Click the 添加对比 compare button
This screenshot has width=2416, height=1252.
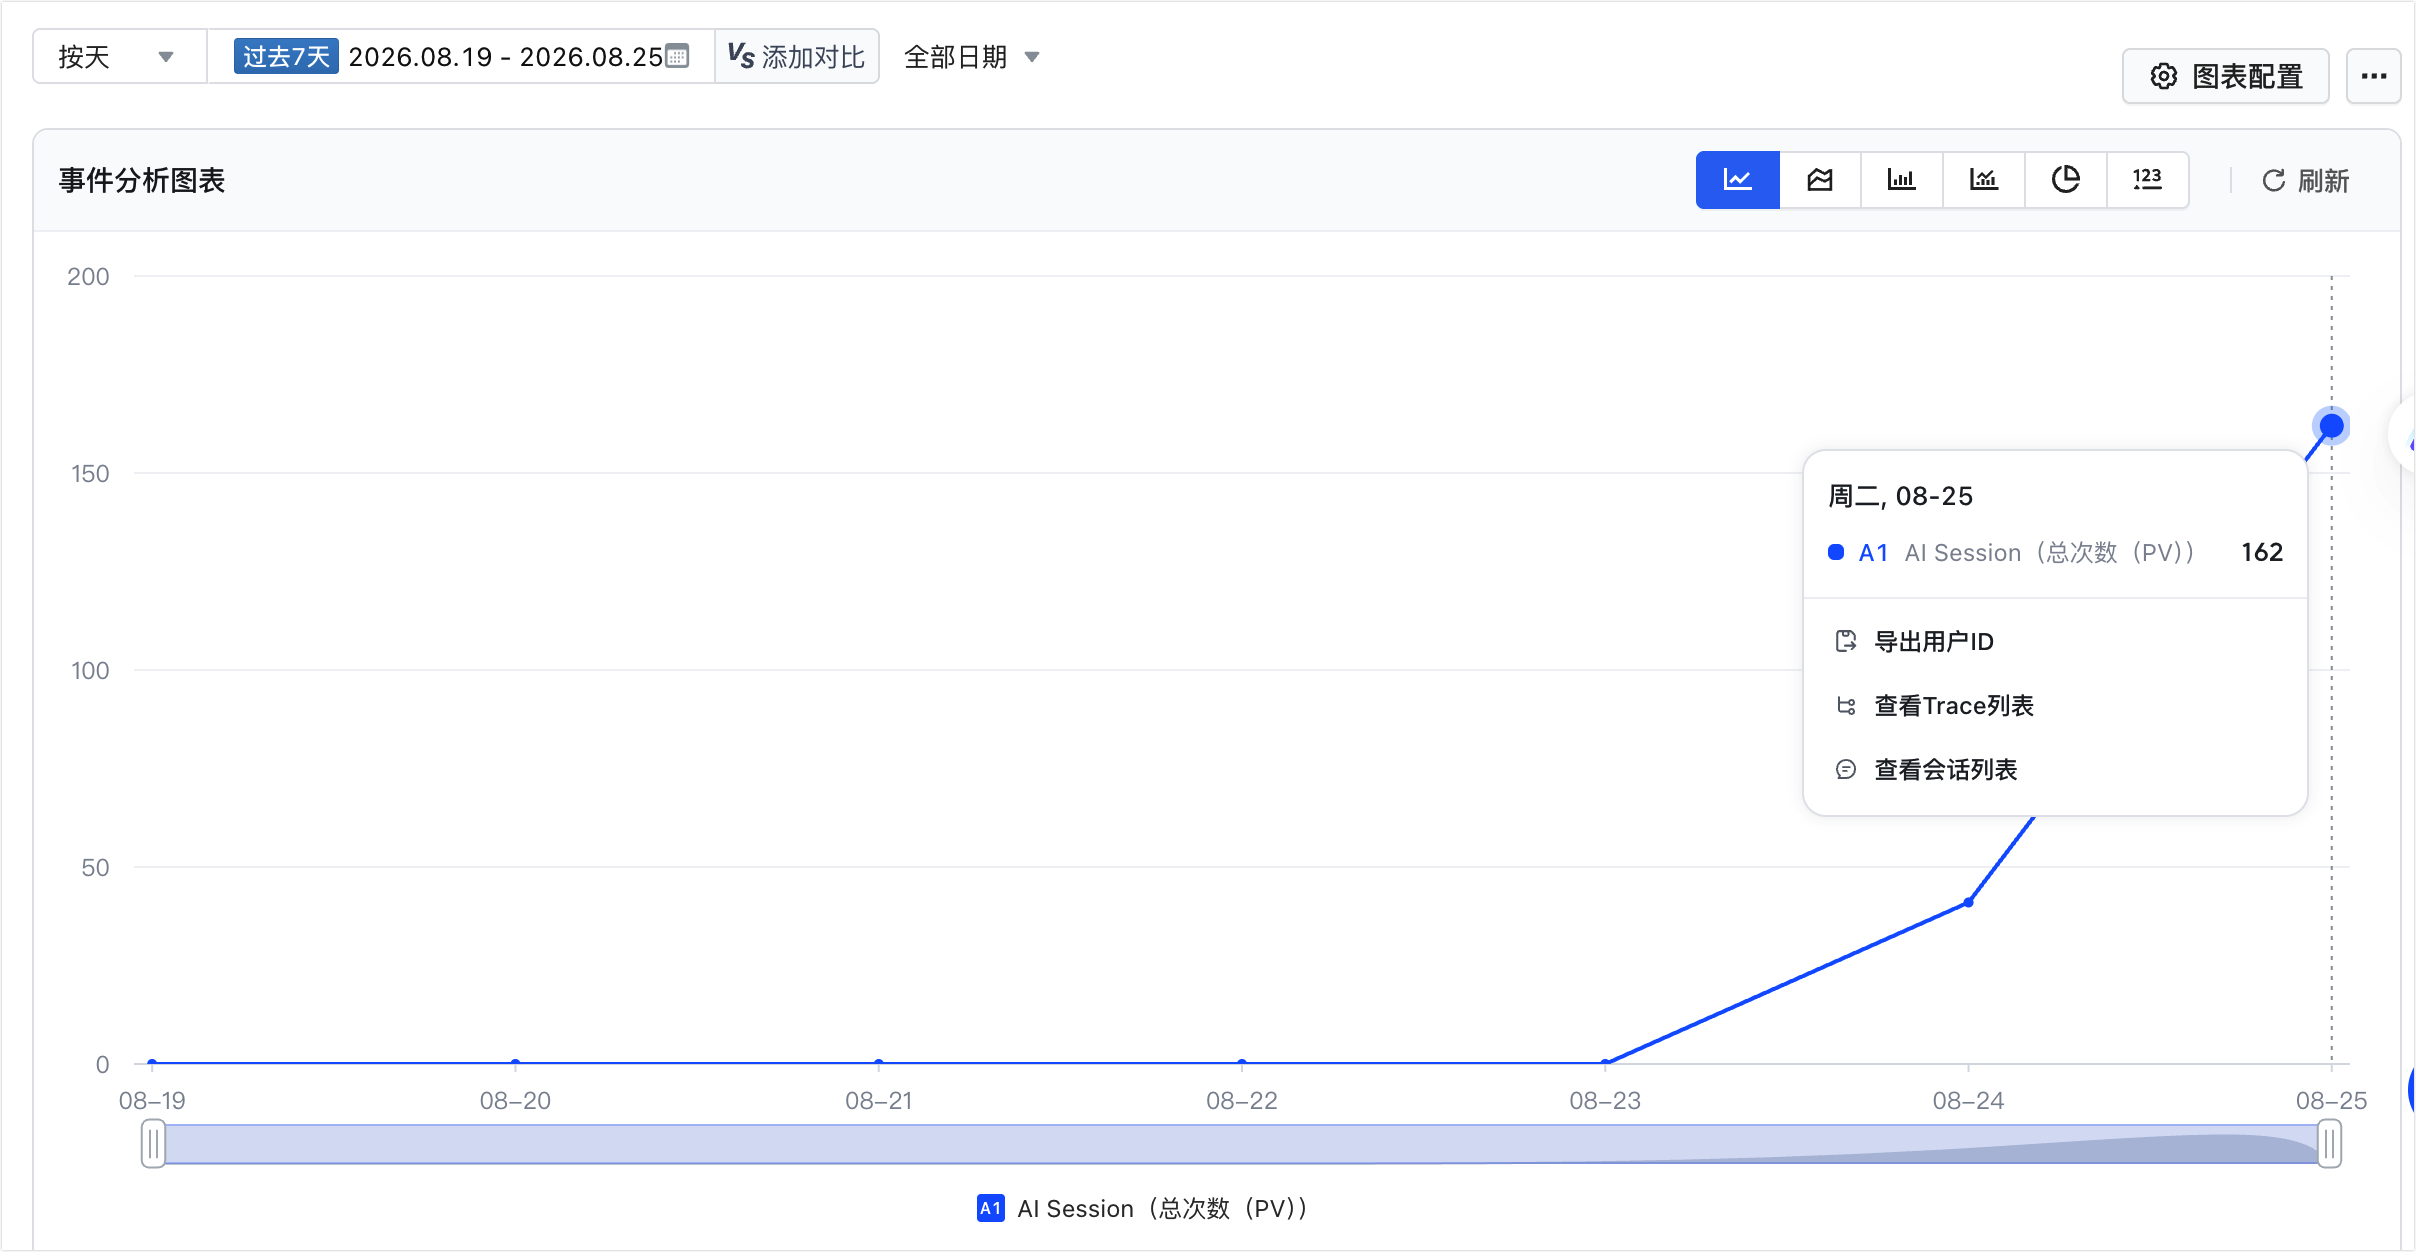click(797, 57)
